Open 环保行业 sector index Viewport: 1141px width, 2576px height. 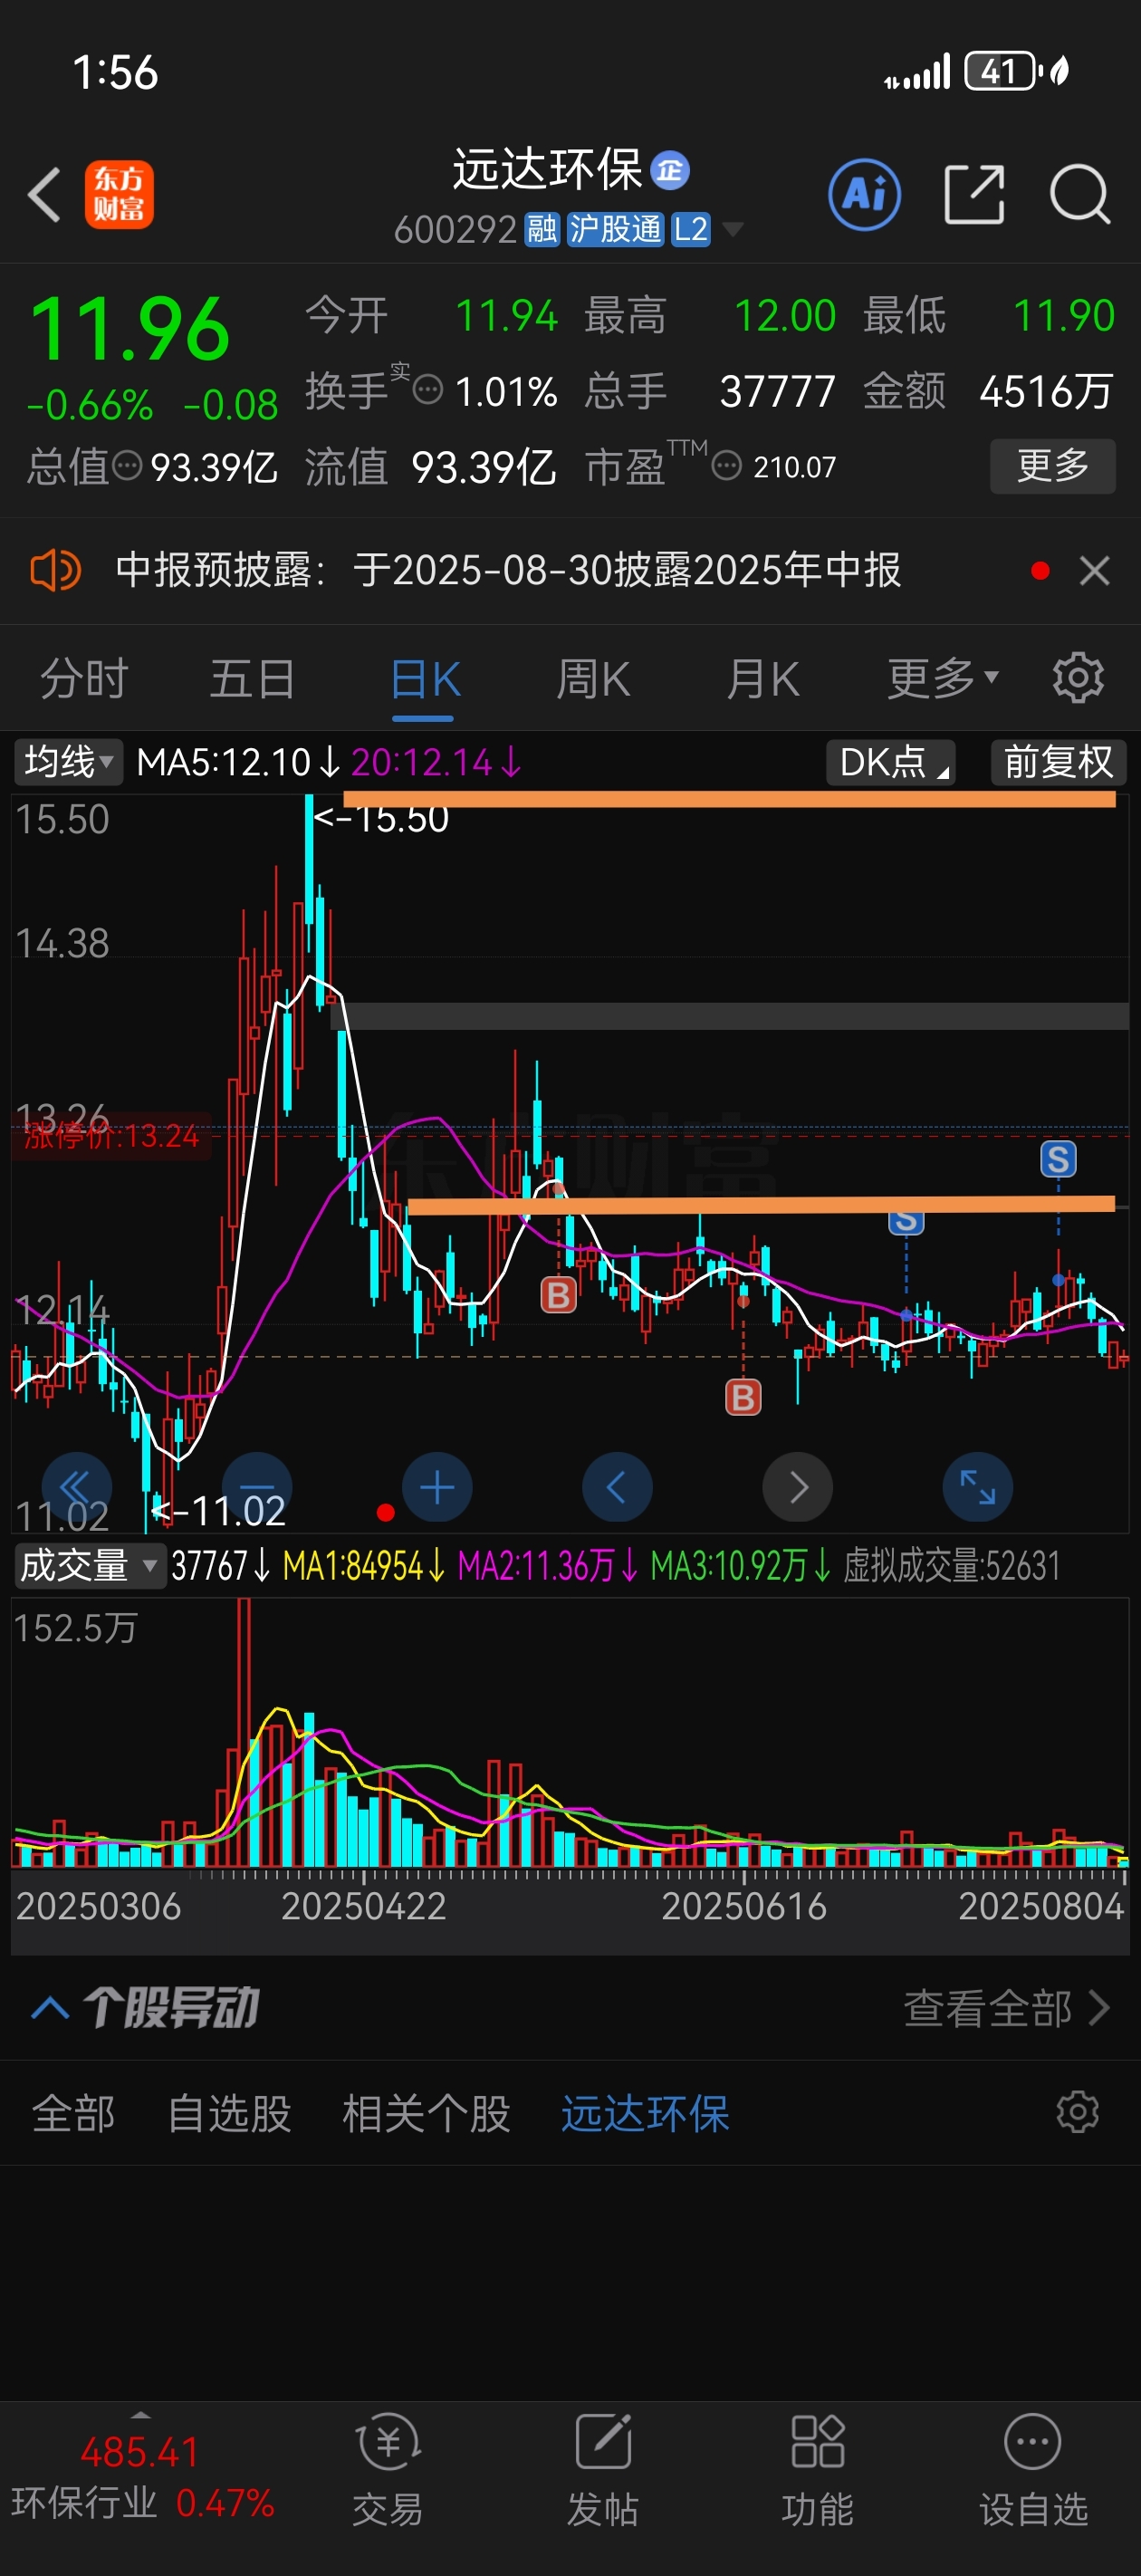(x=142, y=2478)
